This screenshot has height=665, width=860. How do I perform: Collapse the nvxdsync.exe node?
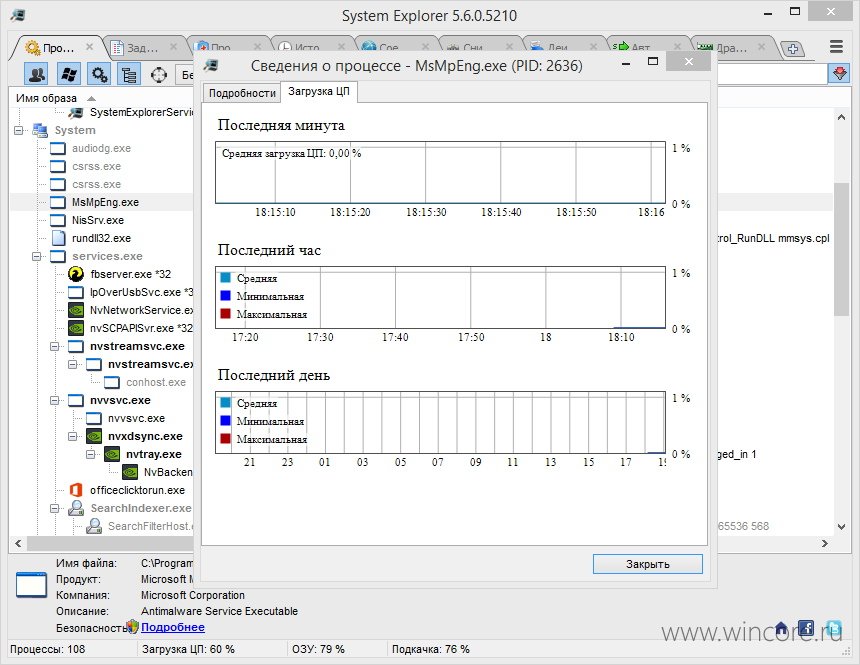pos(73,436)
